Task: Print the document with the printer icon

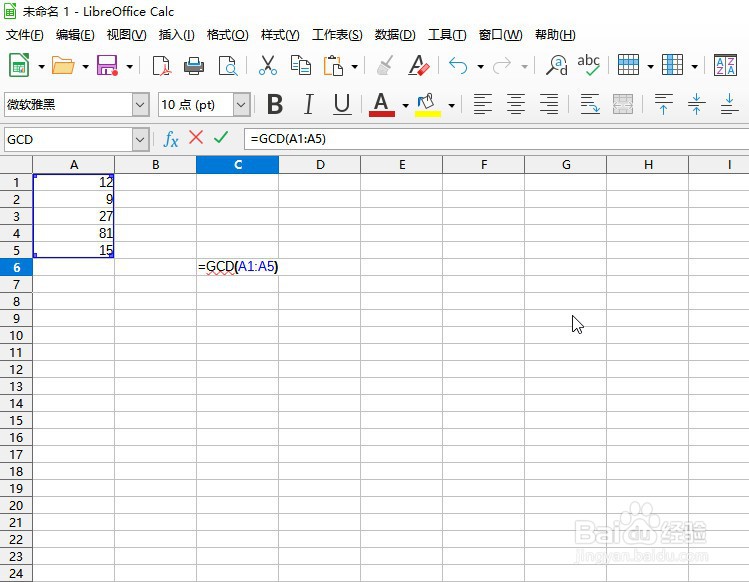Action: coord(194,65)
